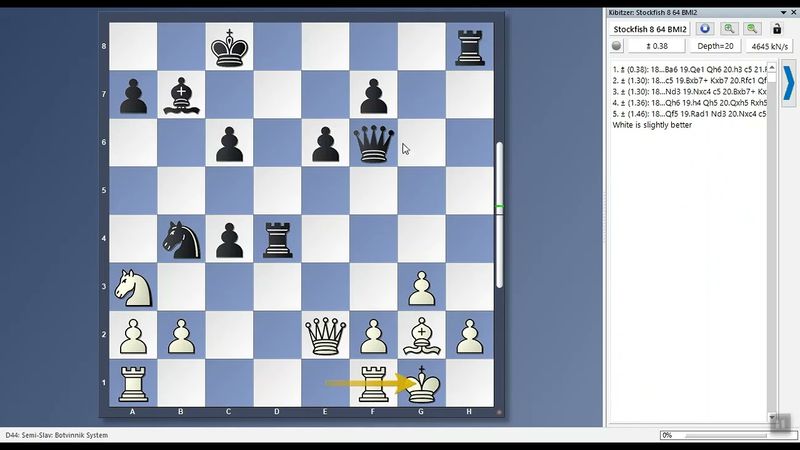Click the decrease variation lines (minus magnifier) icon

point(752,29)
